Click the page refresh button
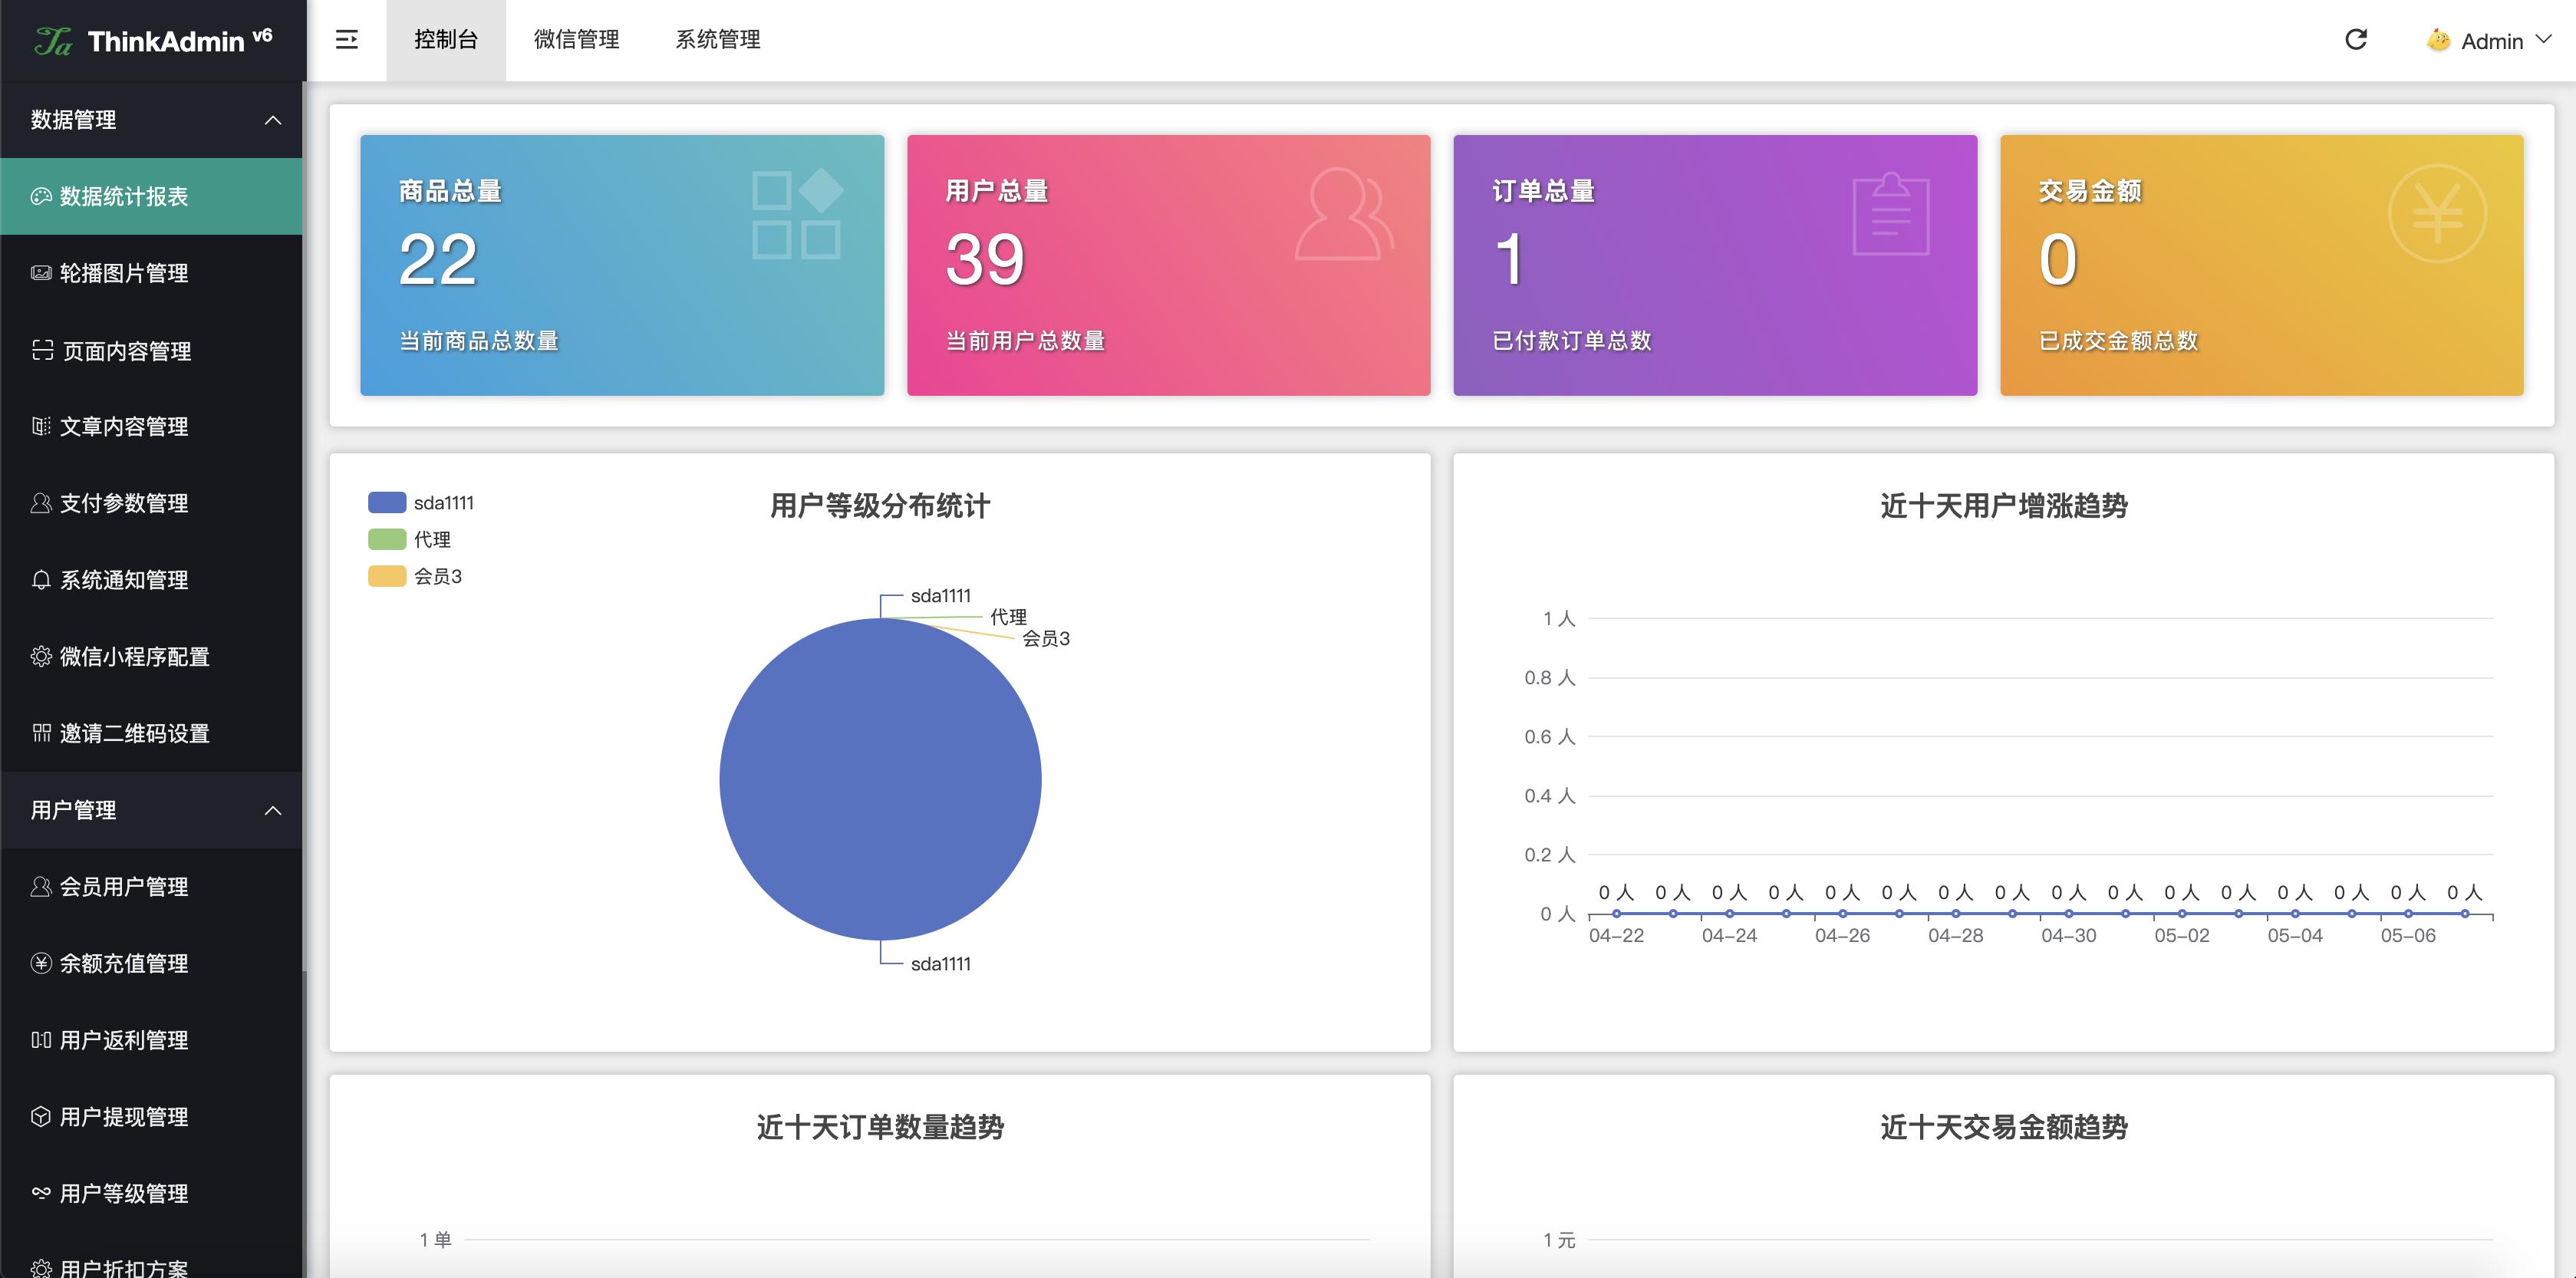Viewport: 2576px width, 1278px height. (2356, 39)
